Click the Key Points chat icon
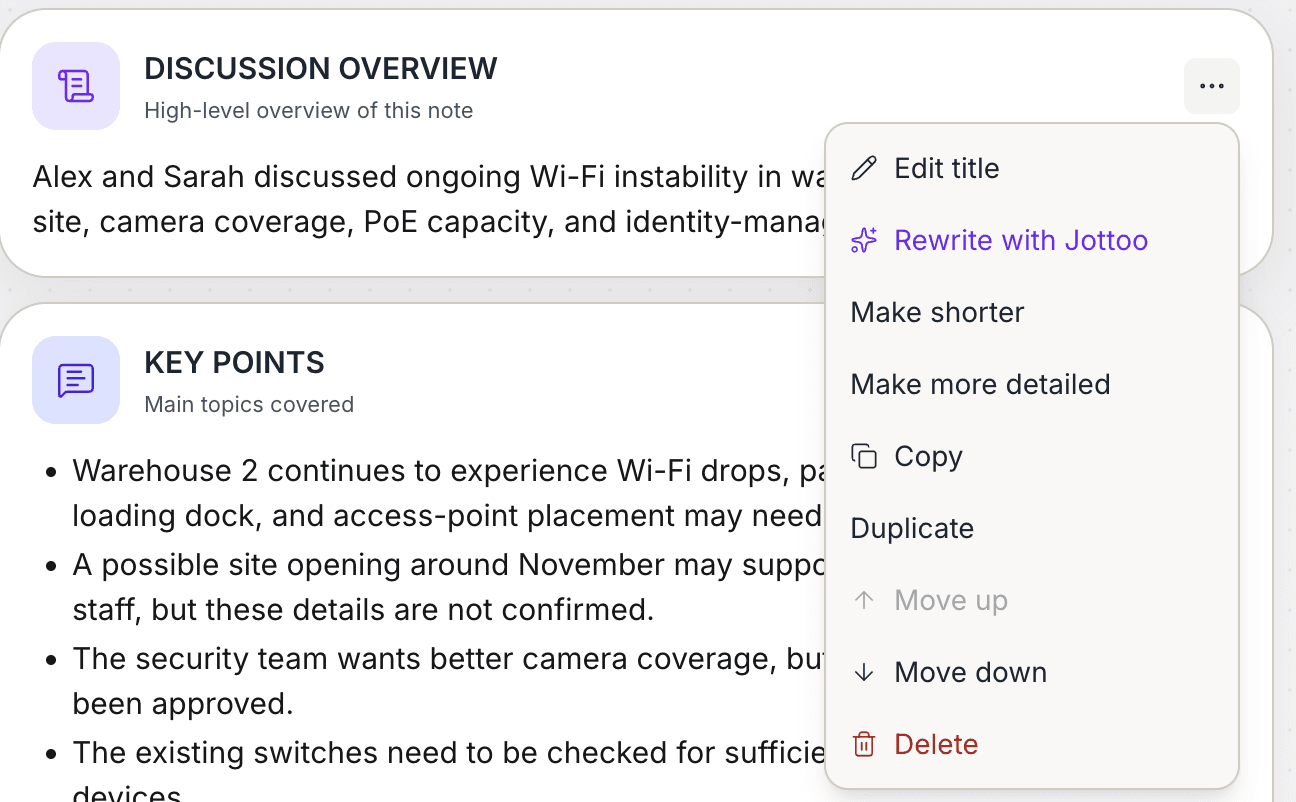This screenshot has width=1296, height=802. coord(76,380)
